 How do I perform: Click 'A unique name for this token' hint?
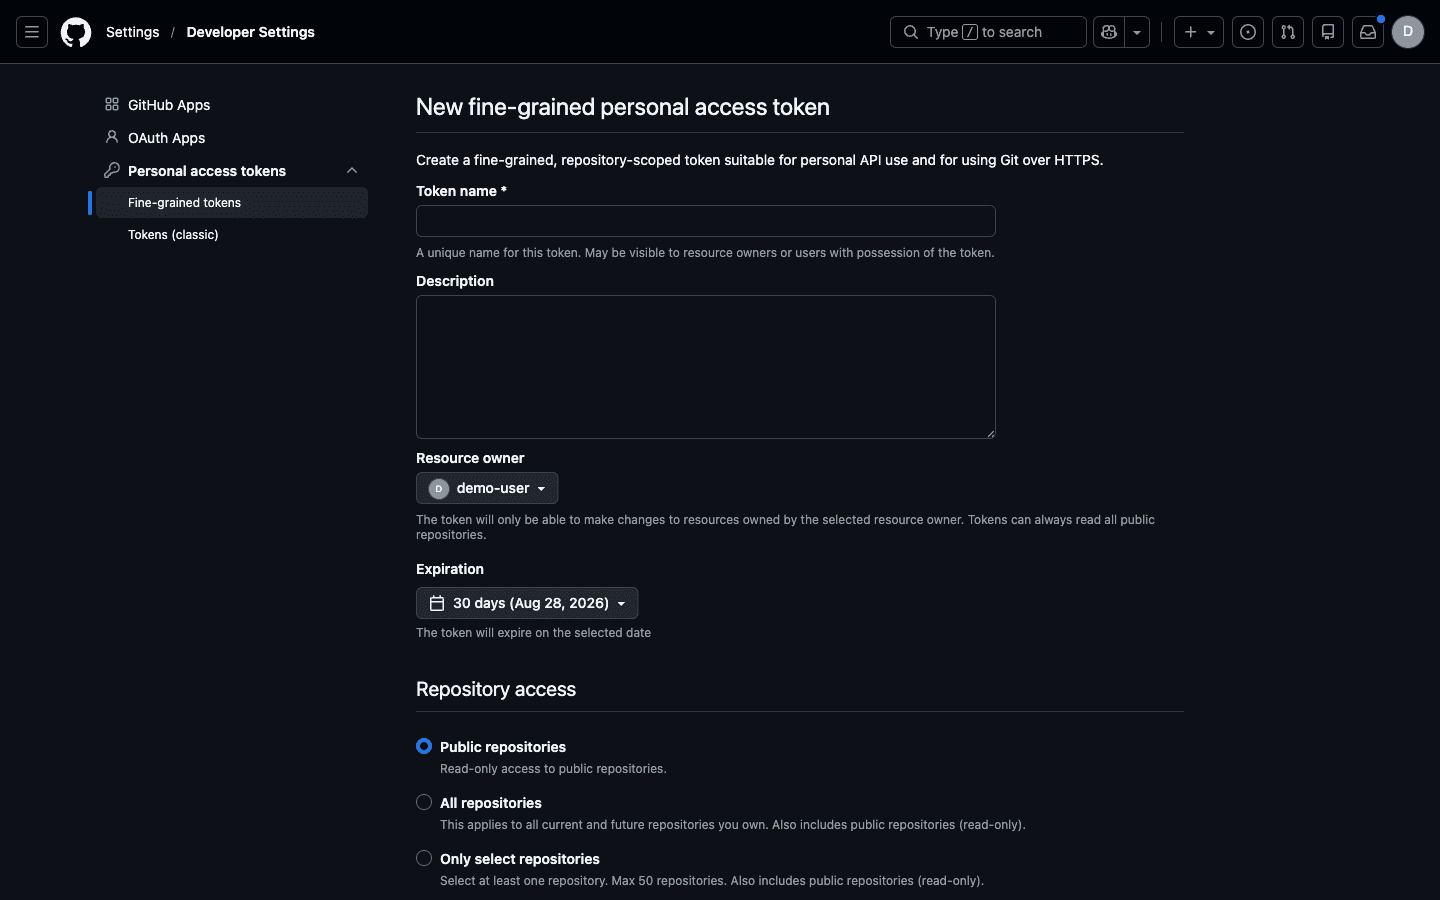click(x=705, y=253)
